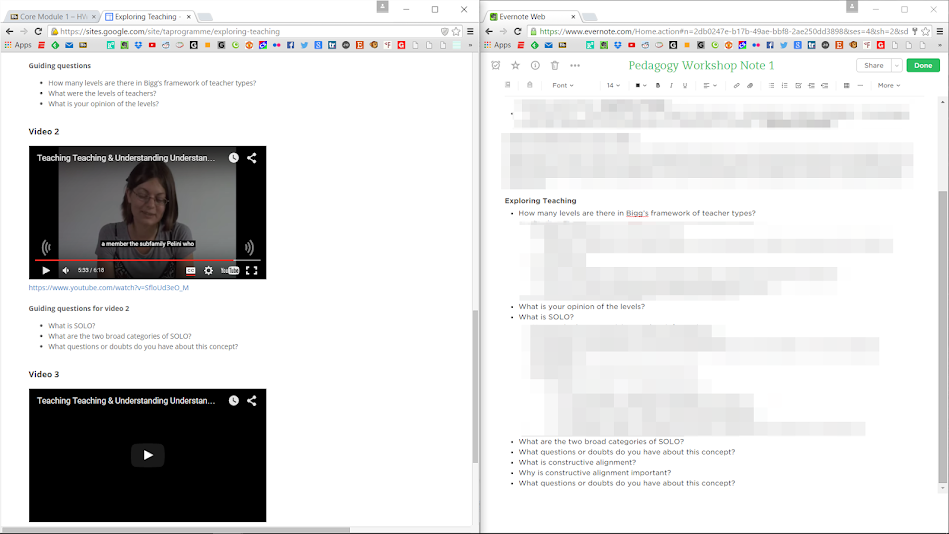Viewport: 949px width, 534px height.
Task: Open the text alignment dropdown
Action: pyautogui.click(x=709, y=85)
